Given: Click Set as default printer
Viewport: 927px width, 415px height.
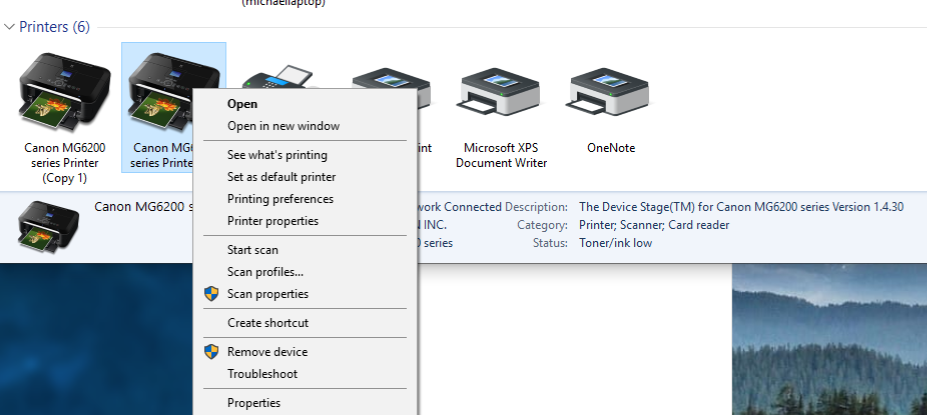Looking at the screenshot, I should [305, 177].
